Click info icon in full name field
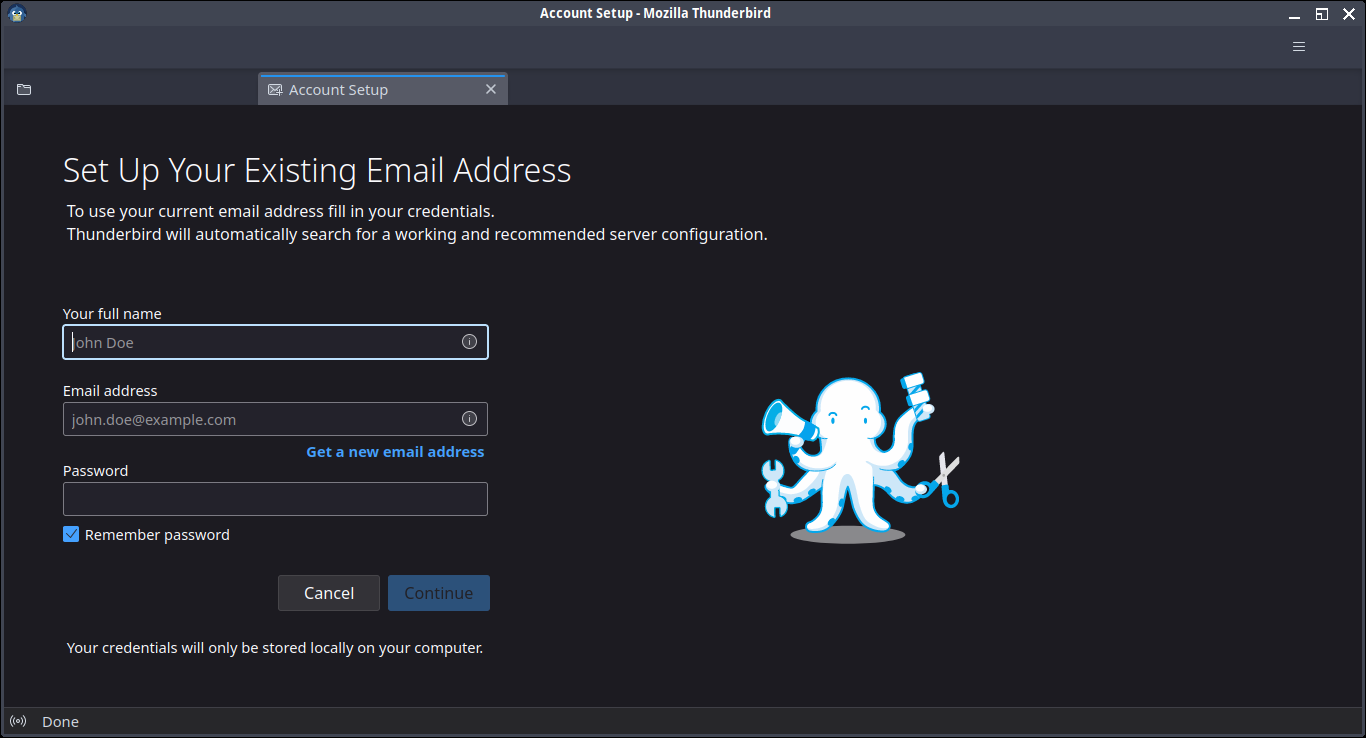This screenshot has height=738, width=1366. click(x=469, y=342)
